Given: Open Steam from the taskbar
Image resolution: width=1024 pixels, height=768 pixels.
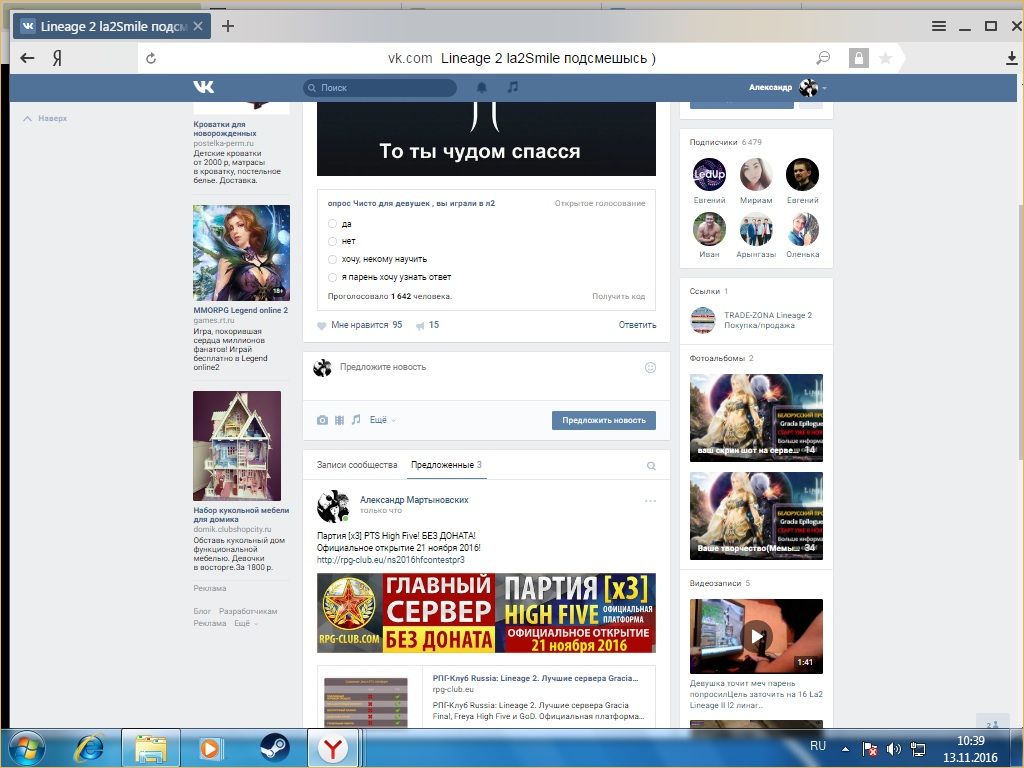Looking at the screenshot, I should 274,748.
